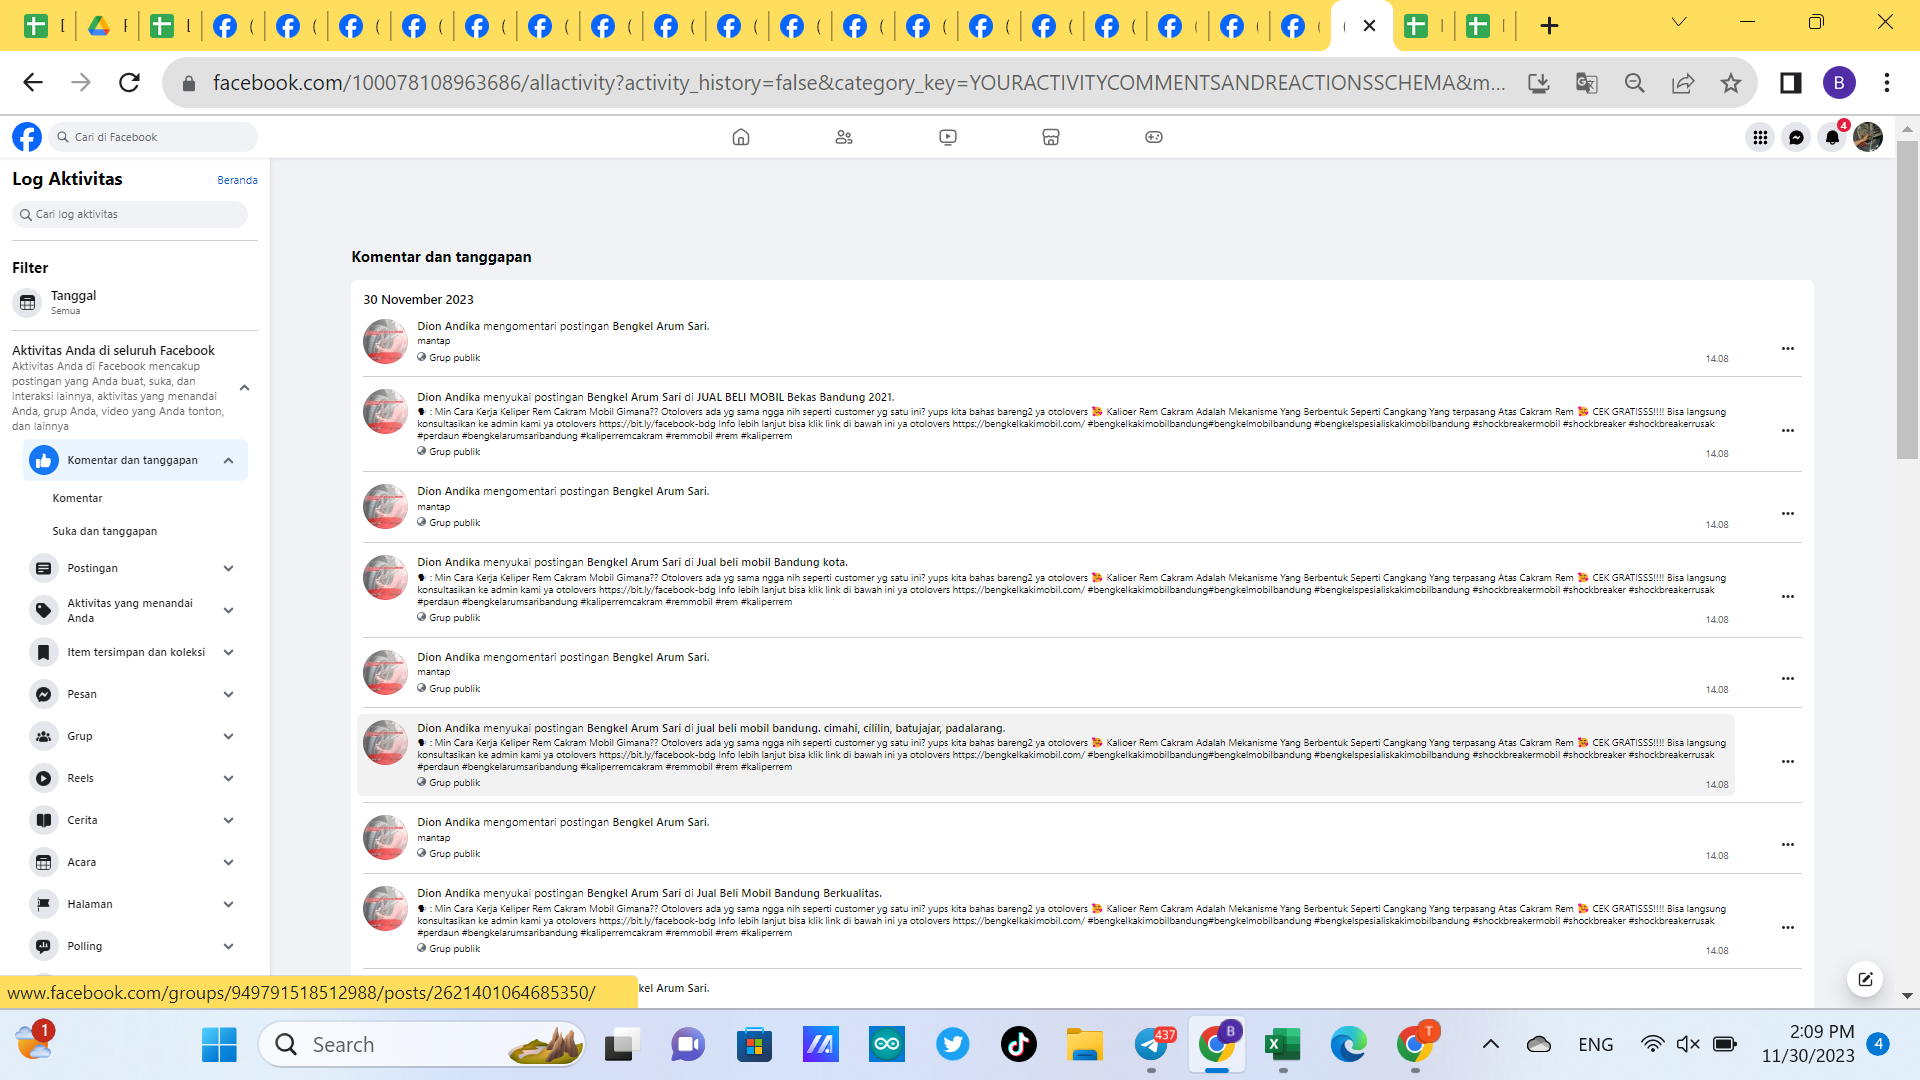Select Suka dan tanggapan sub-item
The height and width of the screenshot is (1080, 1920).
104,531
